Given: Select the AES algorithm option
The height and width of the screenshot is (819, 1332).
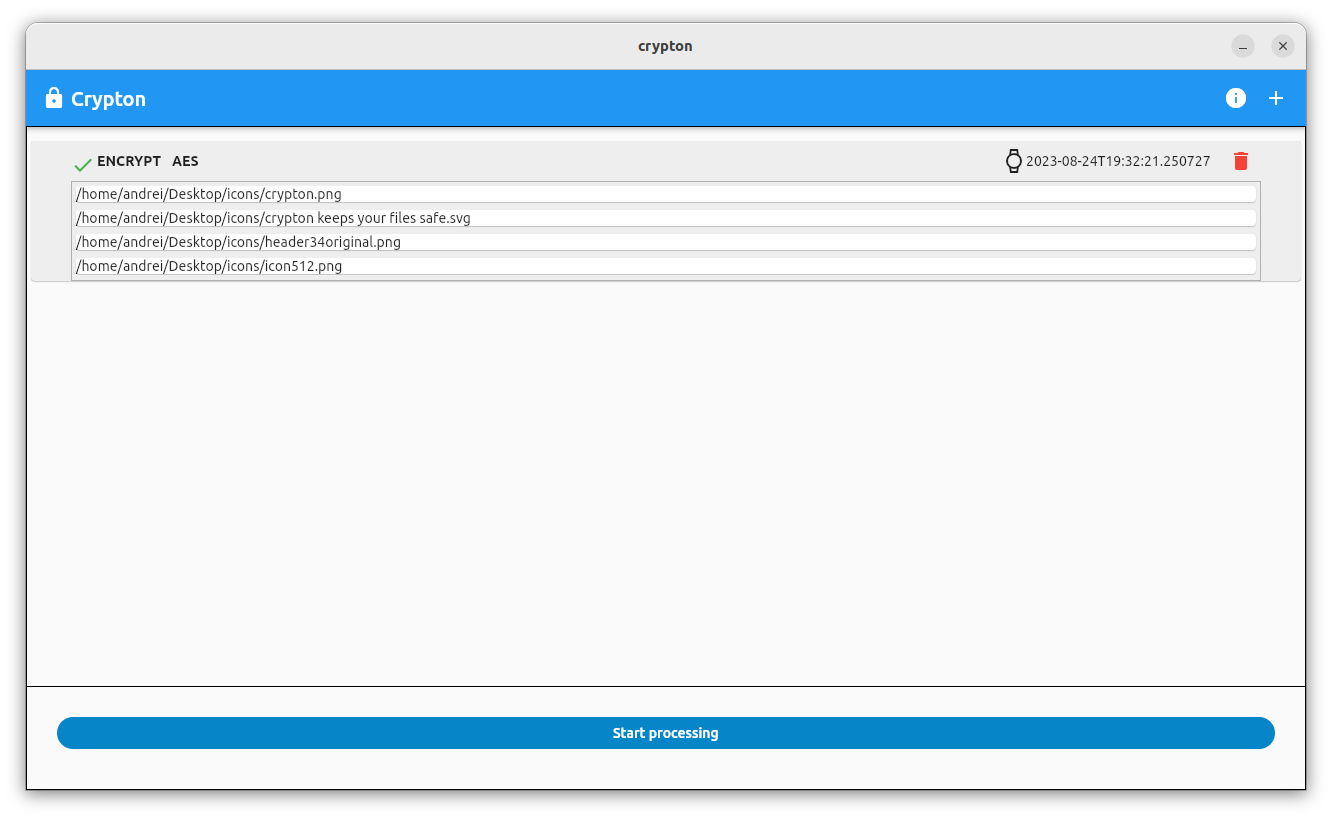Looking at the screenshot, I should pyautogui.click(x=184, y=161).
